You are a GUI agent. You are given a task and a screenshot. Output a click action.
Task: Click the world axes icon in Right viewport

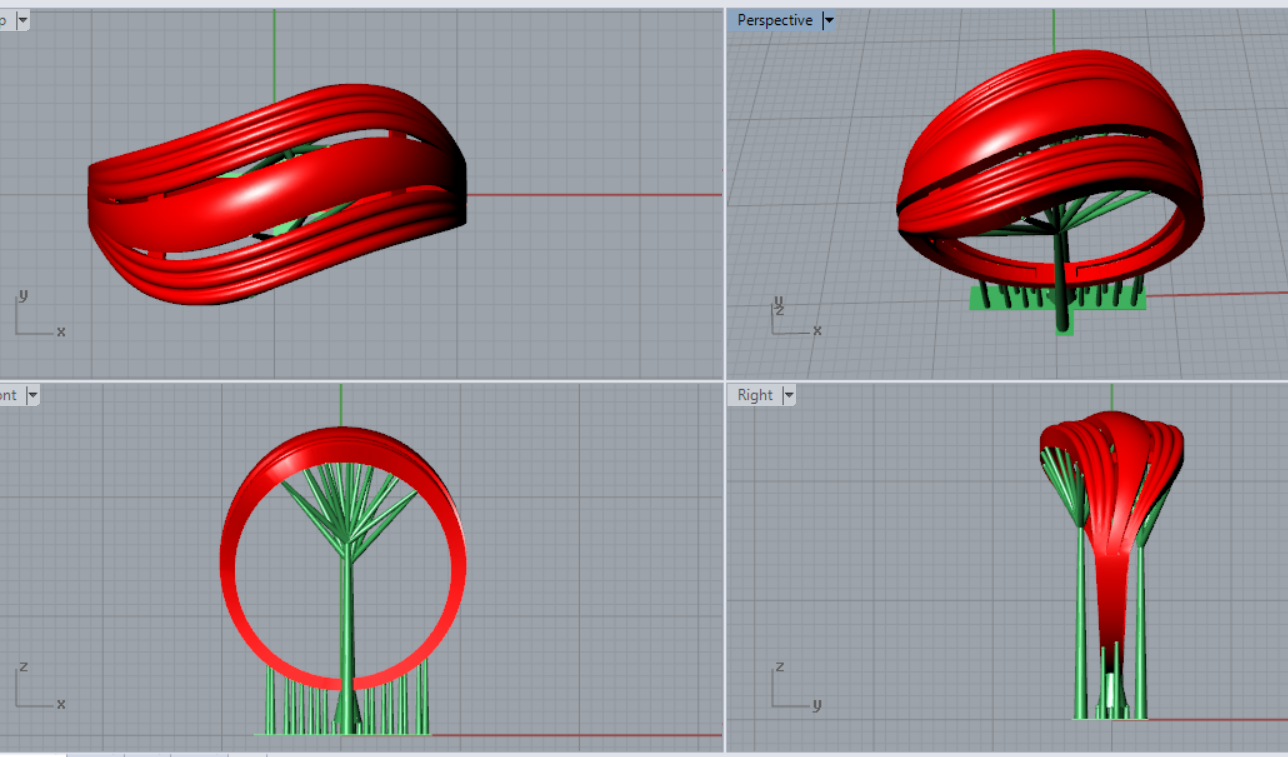click(x=794, y=690)
